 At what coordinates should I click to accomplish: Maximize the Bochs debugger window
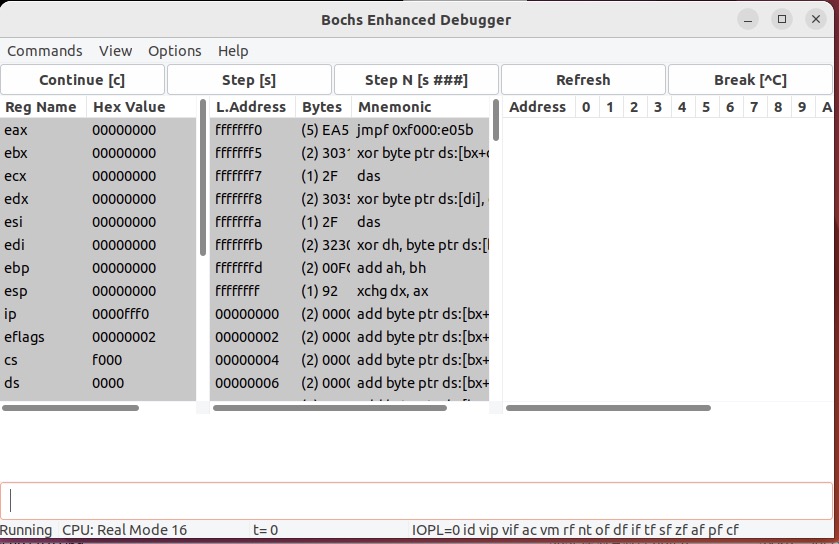point(782,20)
